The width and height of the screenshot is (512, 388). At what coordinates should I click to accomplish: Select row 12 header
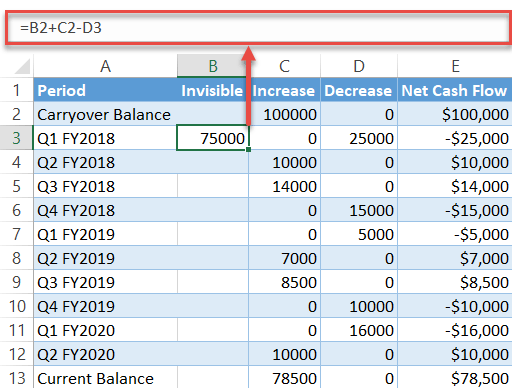pos(17,354)
